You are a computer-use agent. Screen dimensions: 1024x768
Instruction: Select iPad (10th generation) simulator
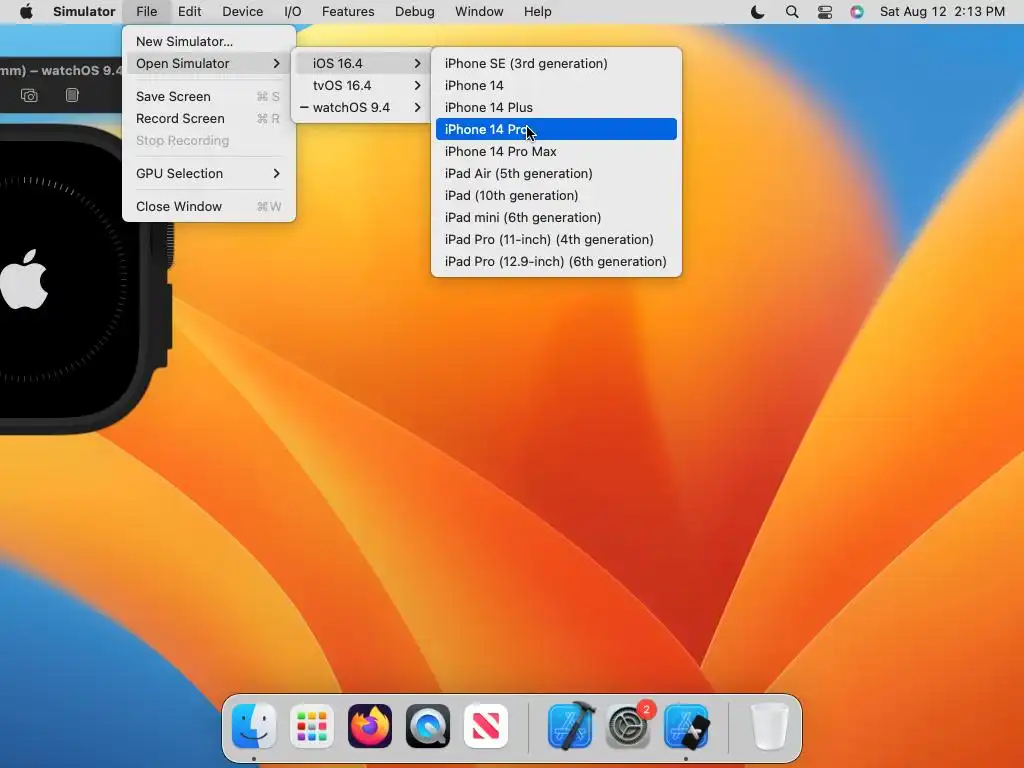tap(556, 195)
